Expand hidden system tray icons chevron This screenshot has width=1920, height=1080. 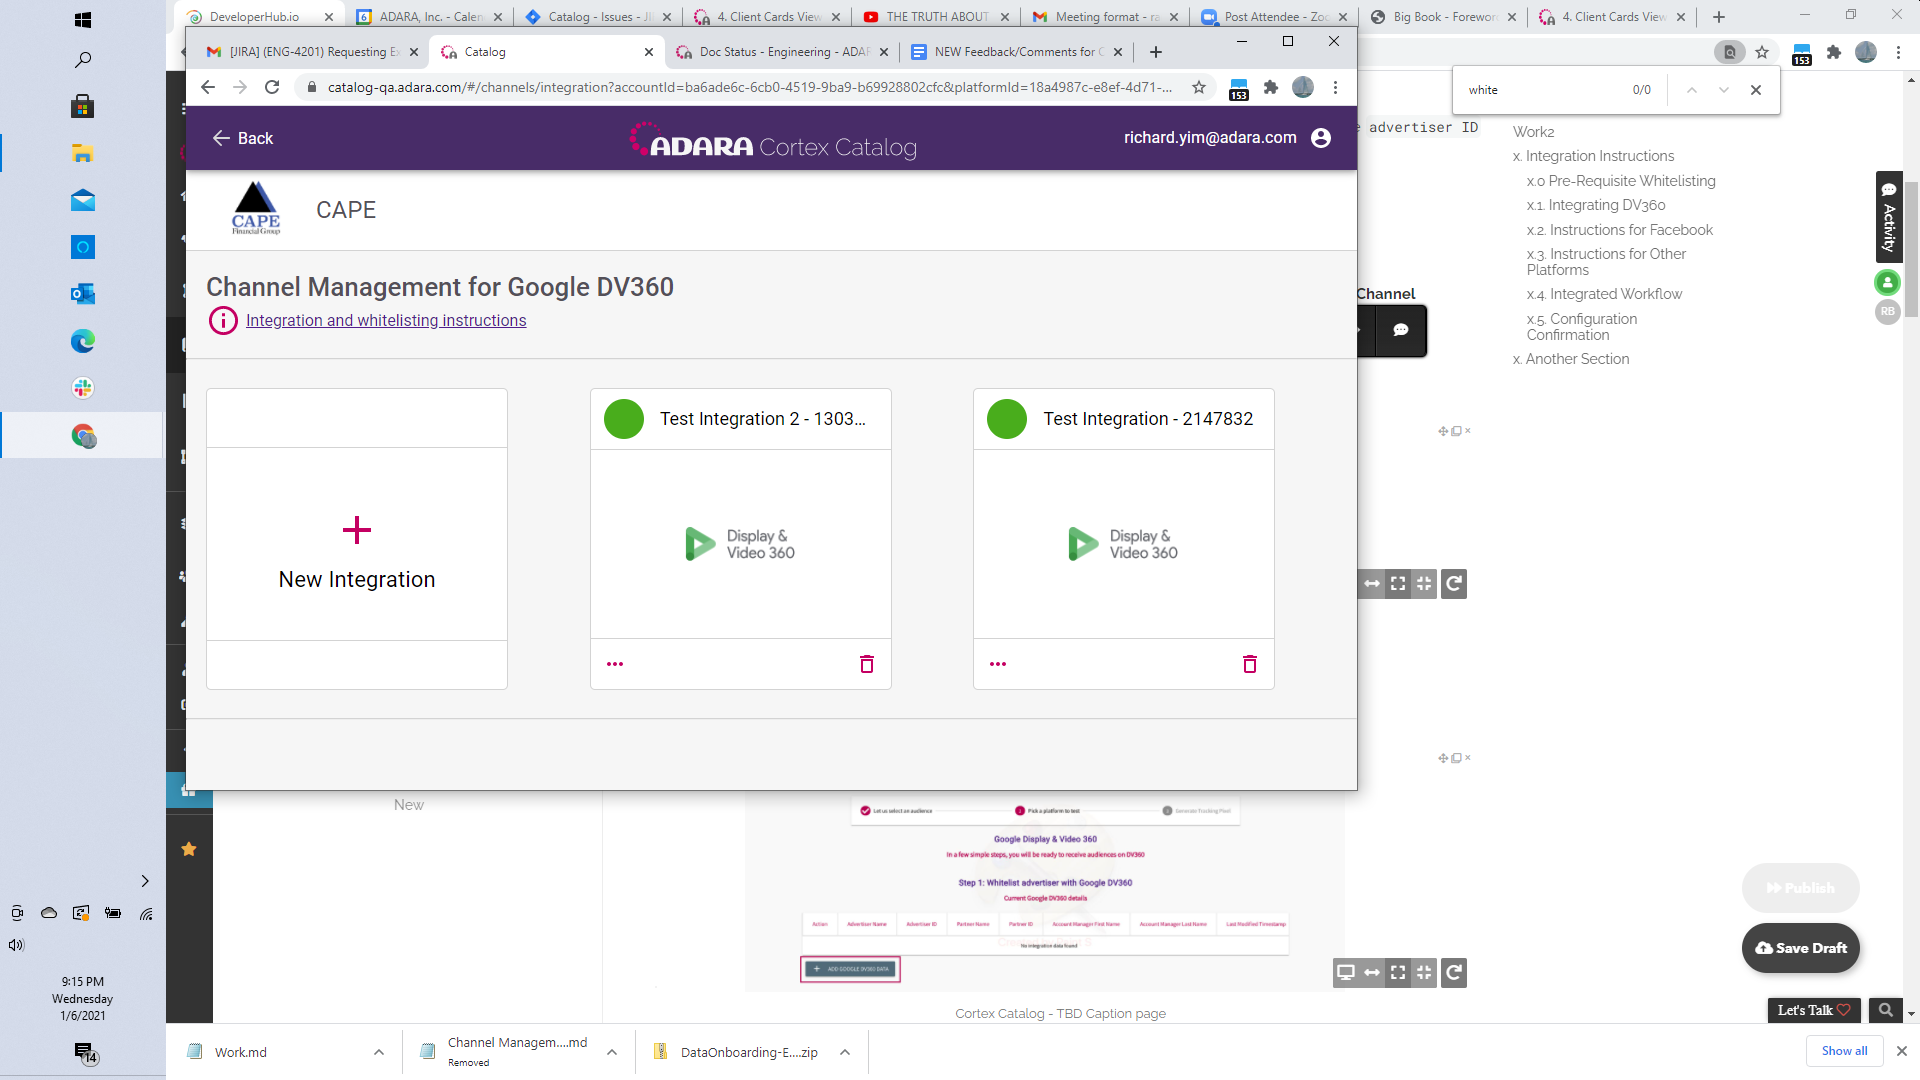pyautogui.click(x=145, y=881)
